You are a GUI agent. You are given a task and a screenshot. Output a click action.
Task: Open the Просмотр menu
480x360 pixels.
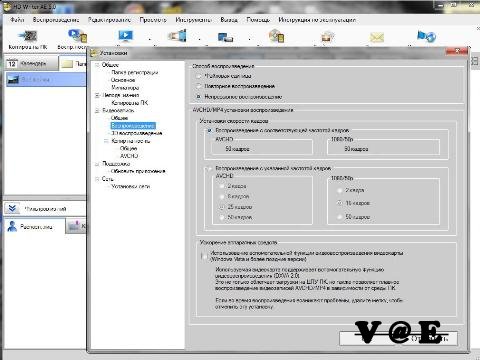tap(153, 20)
